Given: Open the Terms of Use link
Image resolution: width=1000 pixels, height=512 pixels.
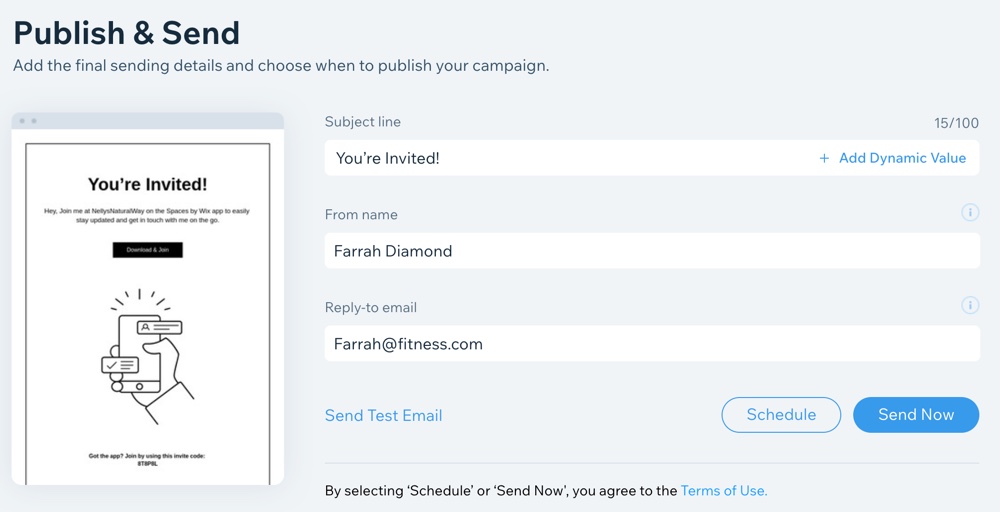Looking at the screenshot, I should (724, 491).
